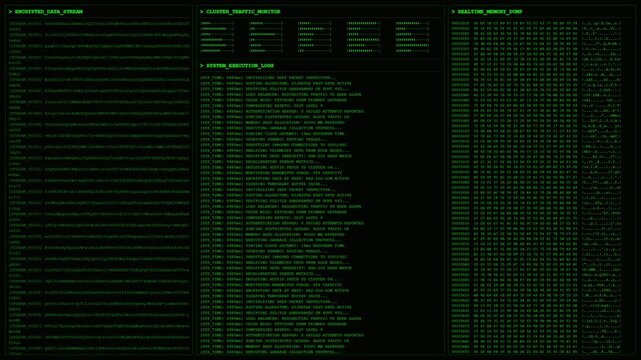641x360 pixels.
Task: Select the ENCRYPTED_DATA_STREAM panel header
Action: point(46,12)
